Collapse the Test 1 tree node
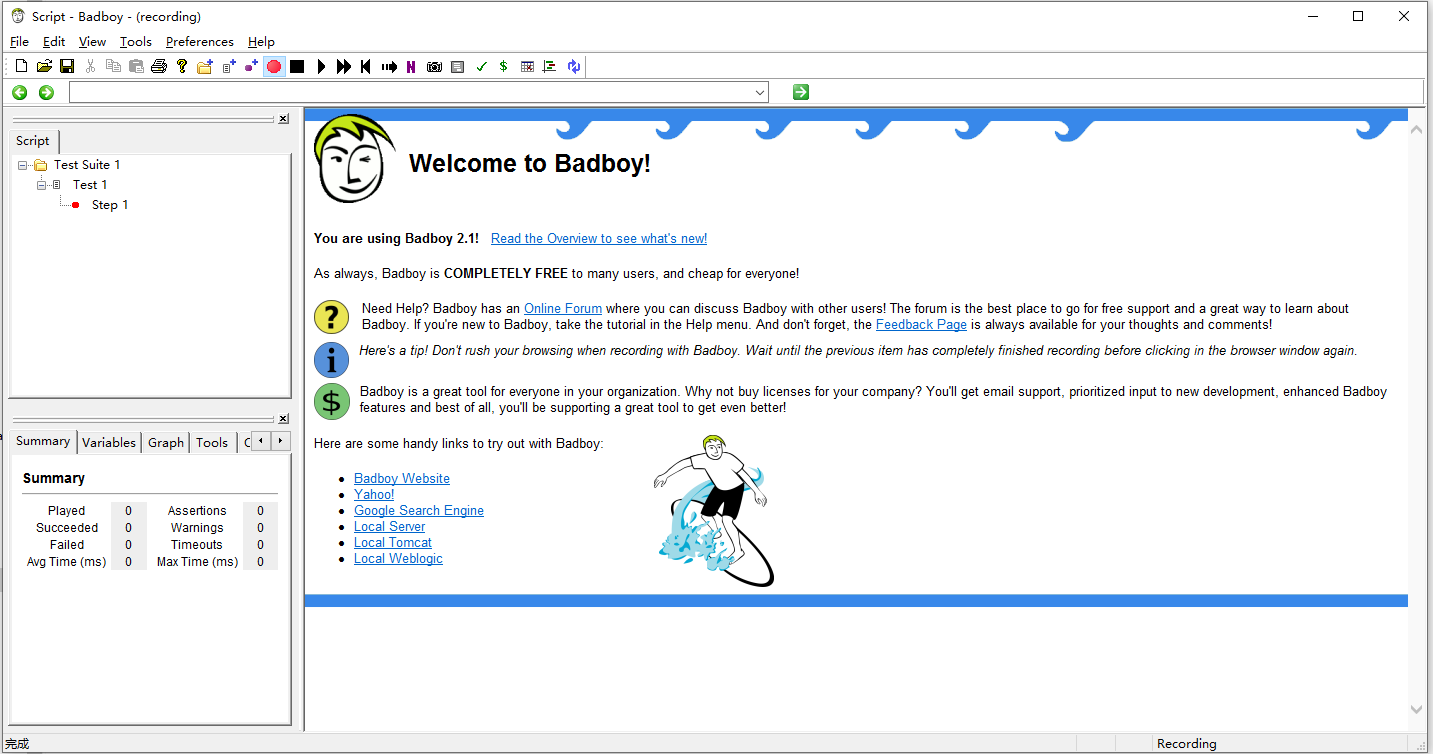The height and width of the screenshot is (754, 1433). 41,185
